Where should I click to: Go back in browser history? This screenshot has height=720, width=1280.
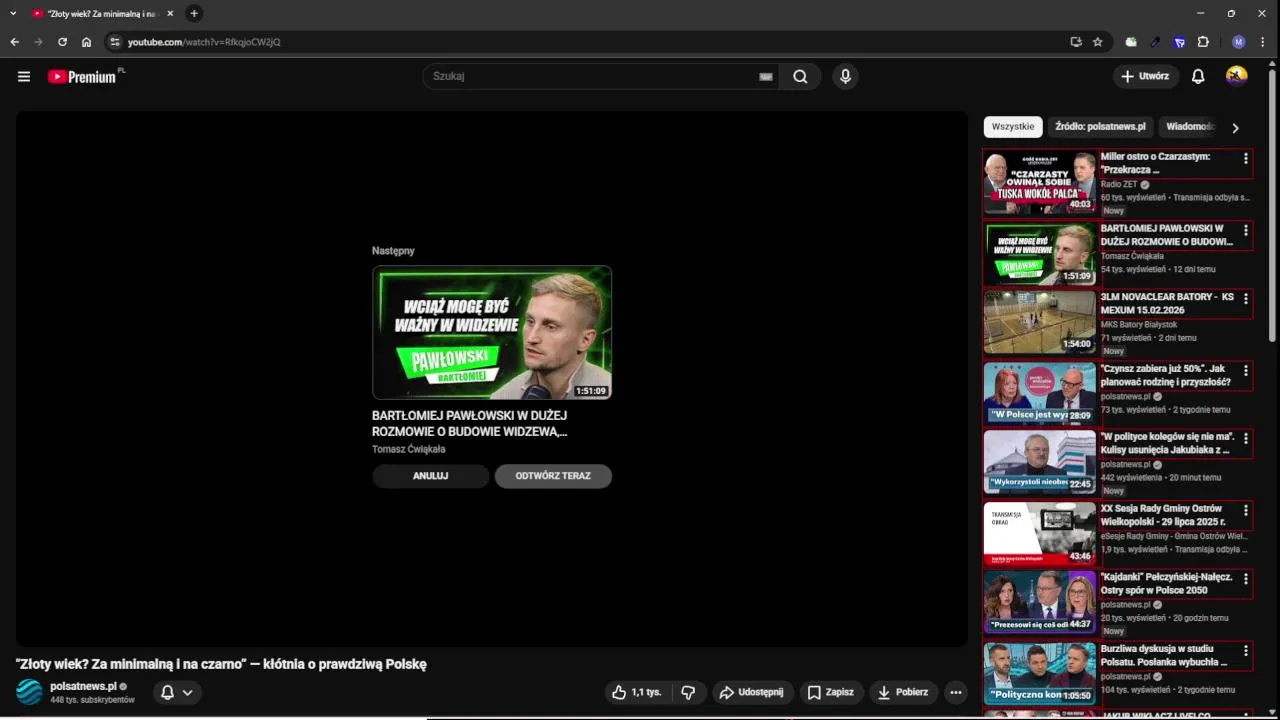(14, 42)
